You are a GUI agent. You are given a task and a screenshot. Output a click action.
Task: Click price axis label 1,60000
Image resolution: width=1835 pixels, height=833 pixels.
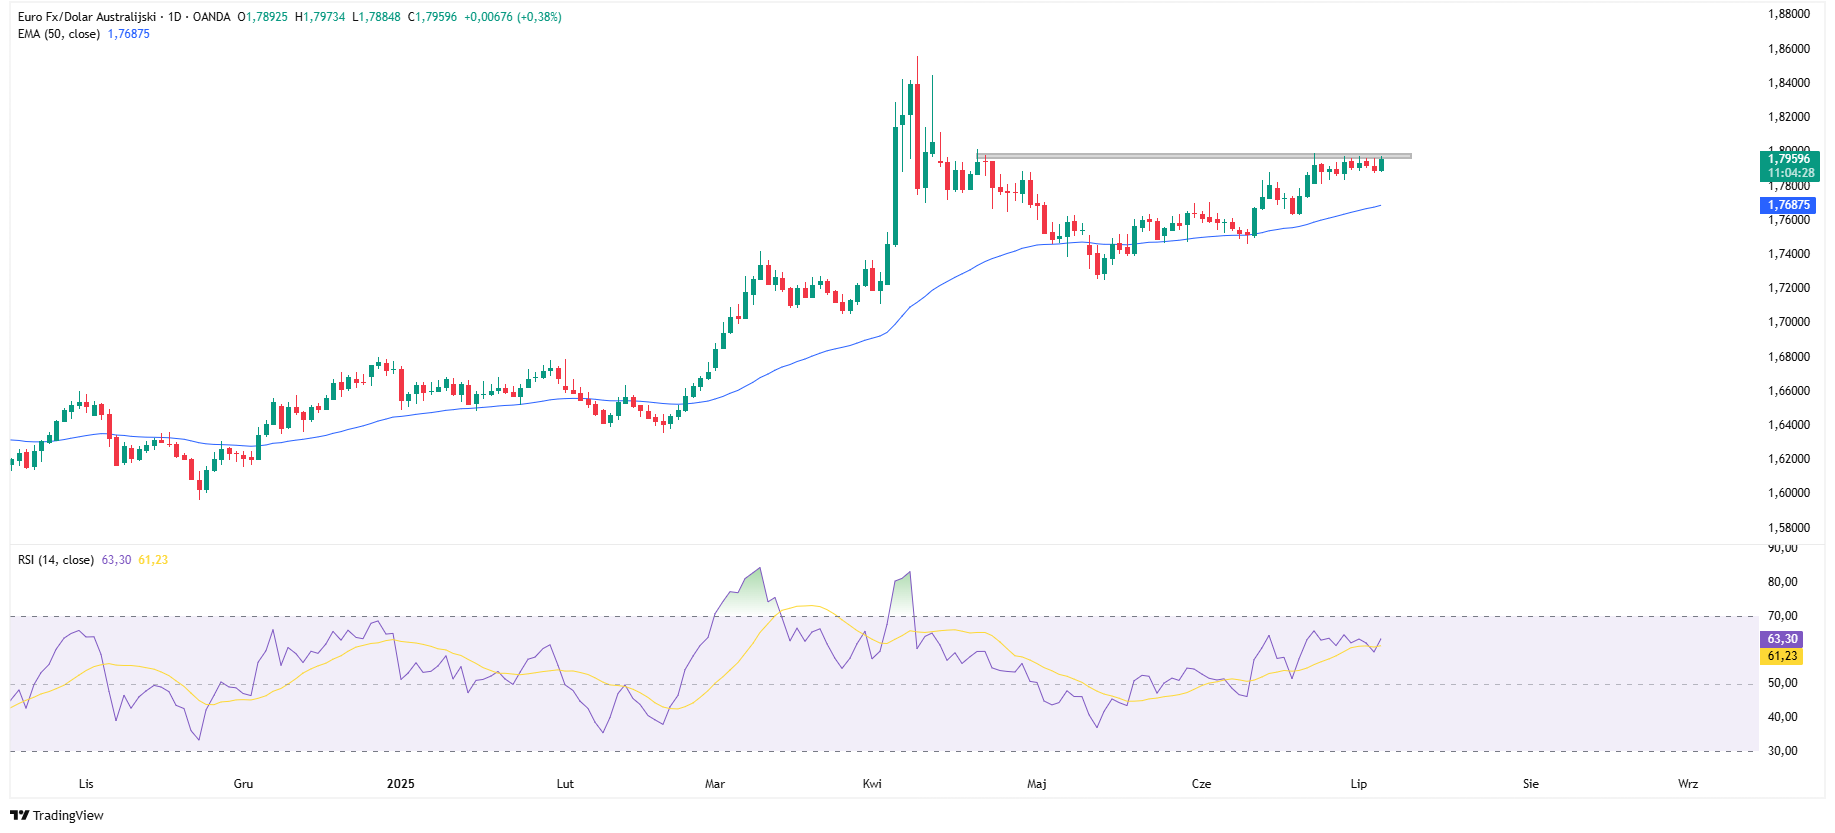tap(1789, 493)
